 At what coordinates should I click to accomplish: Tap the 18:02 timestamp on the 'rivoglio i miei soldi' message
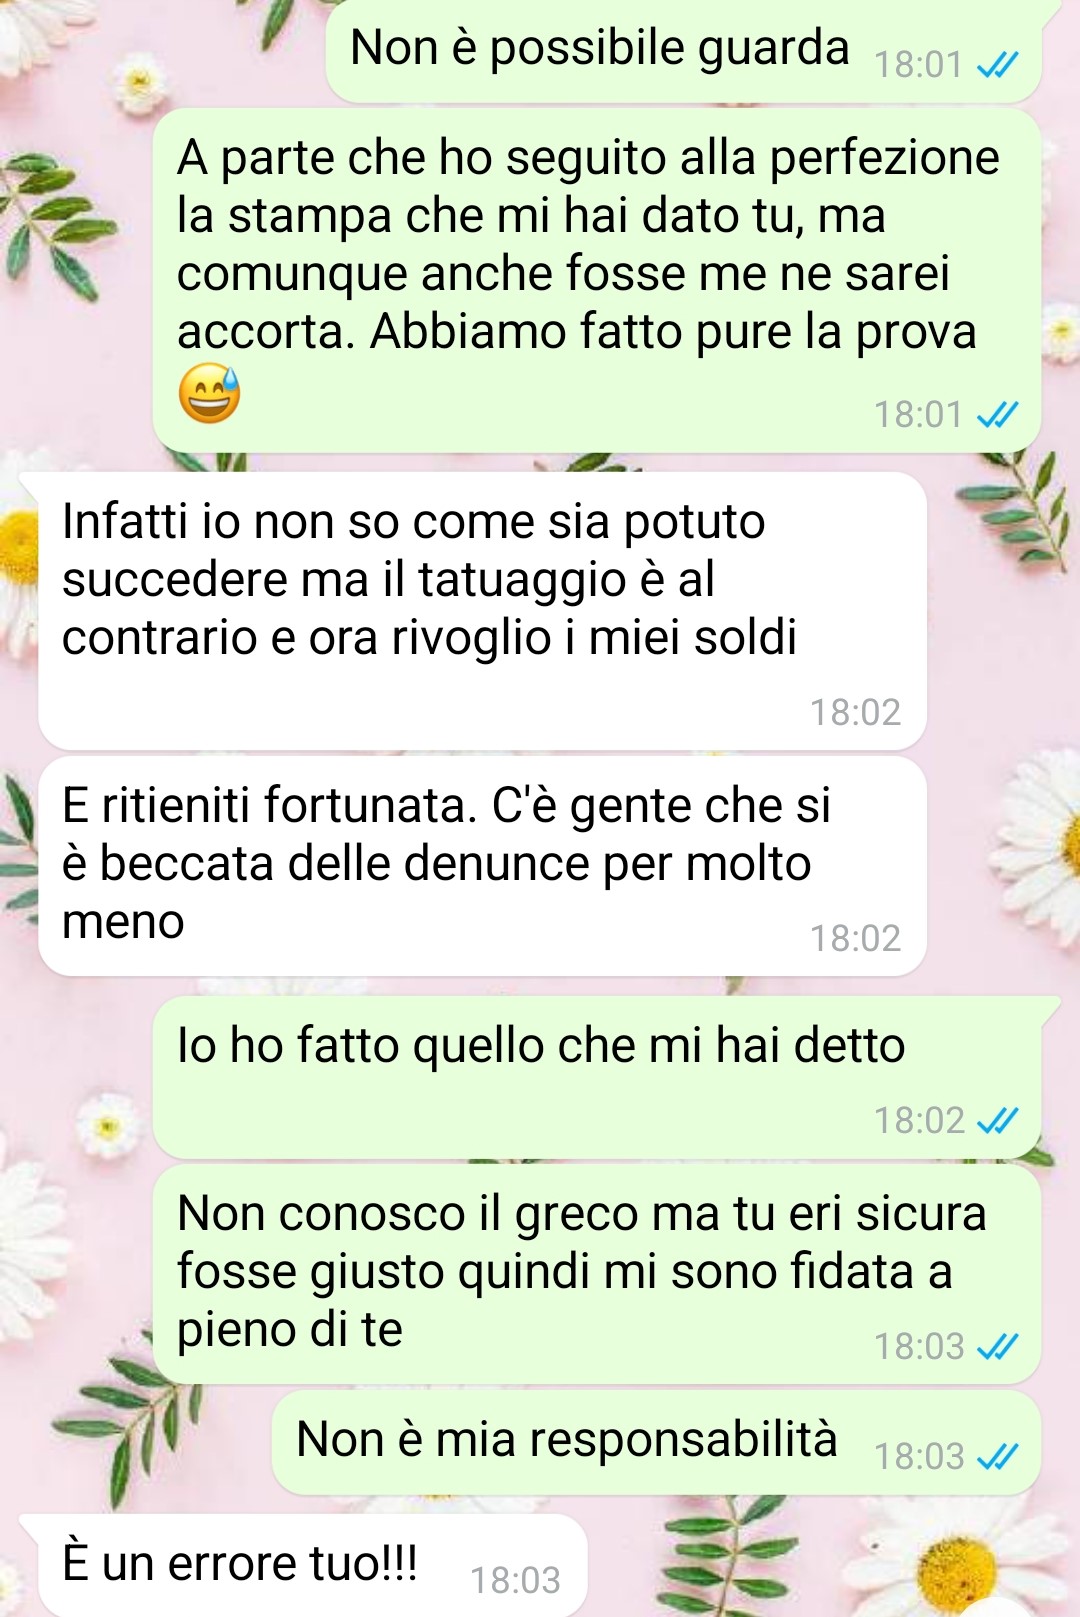(x=855, y=712)
